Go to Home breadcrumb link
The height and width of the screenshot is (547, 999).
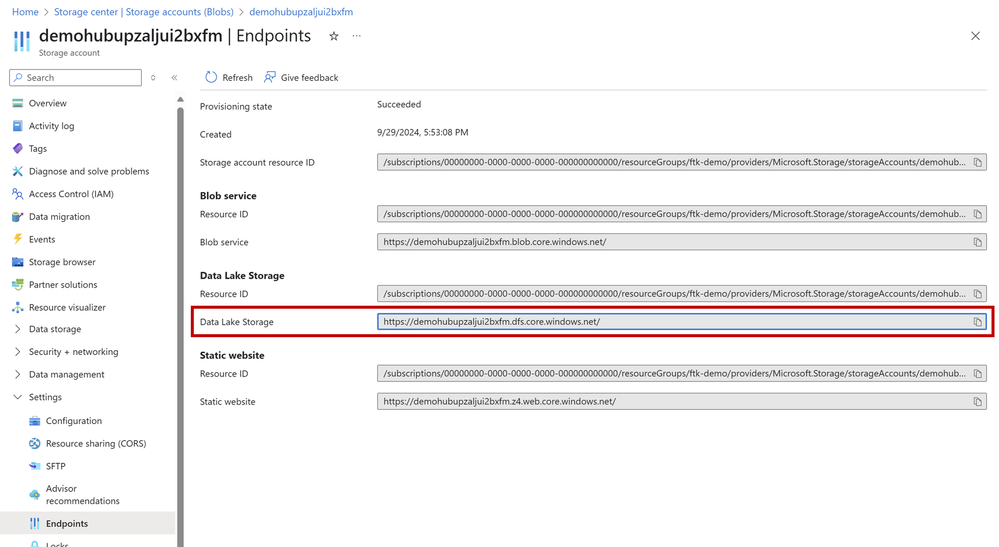coord(25,12)
